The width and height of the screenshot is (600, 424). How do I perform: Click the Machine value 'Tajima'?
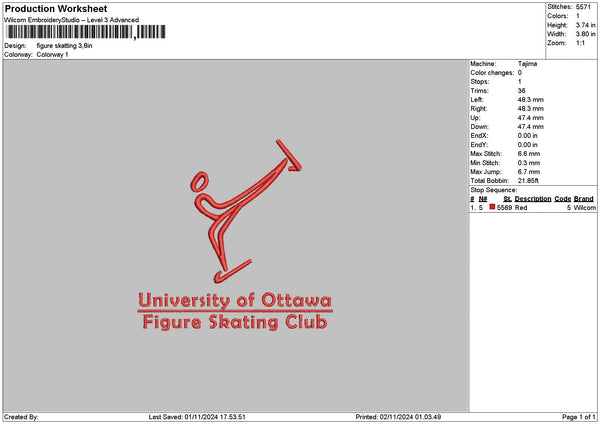[x=527, y=64]
